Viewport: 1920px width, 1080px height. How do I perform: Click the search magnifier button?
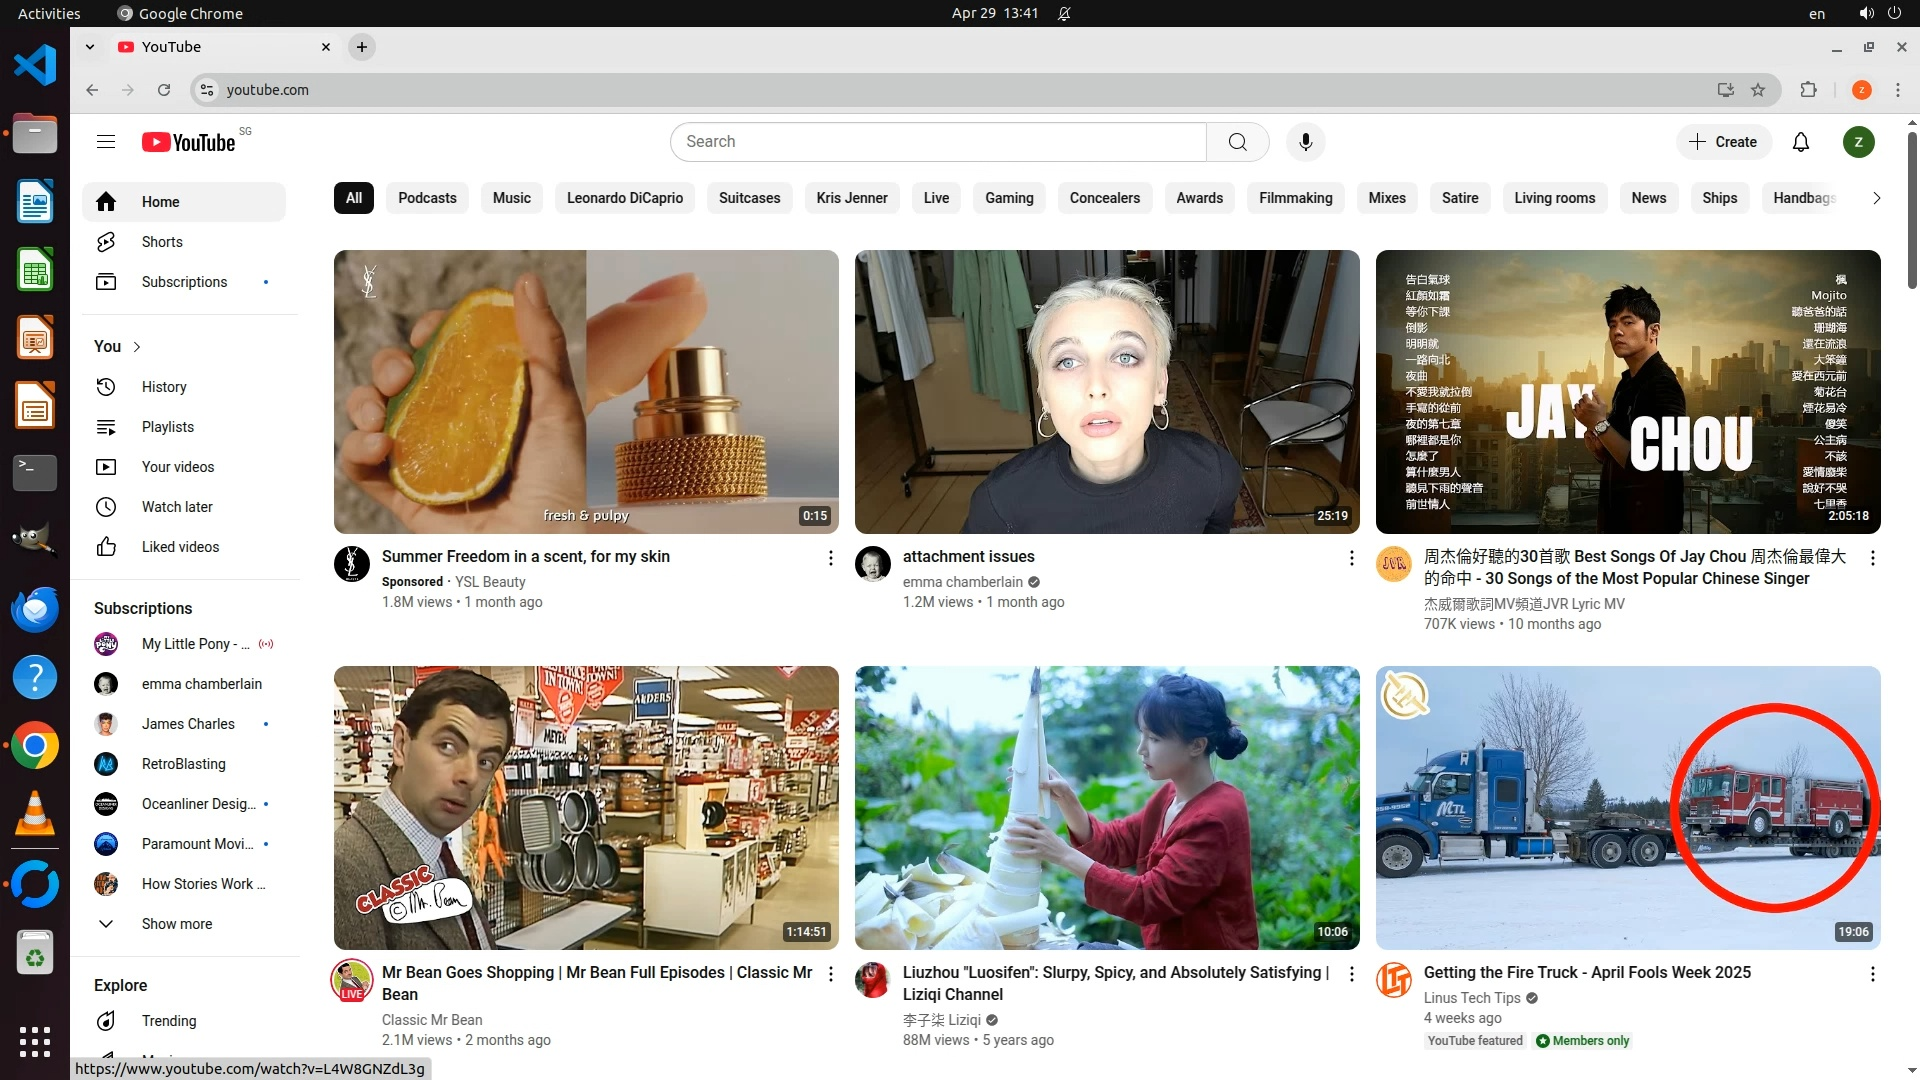pyautogui.click(x=1237, y=142)
